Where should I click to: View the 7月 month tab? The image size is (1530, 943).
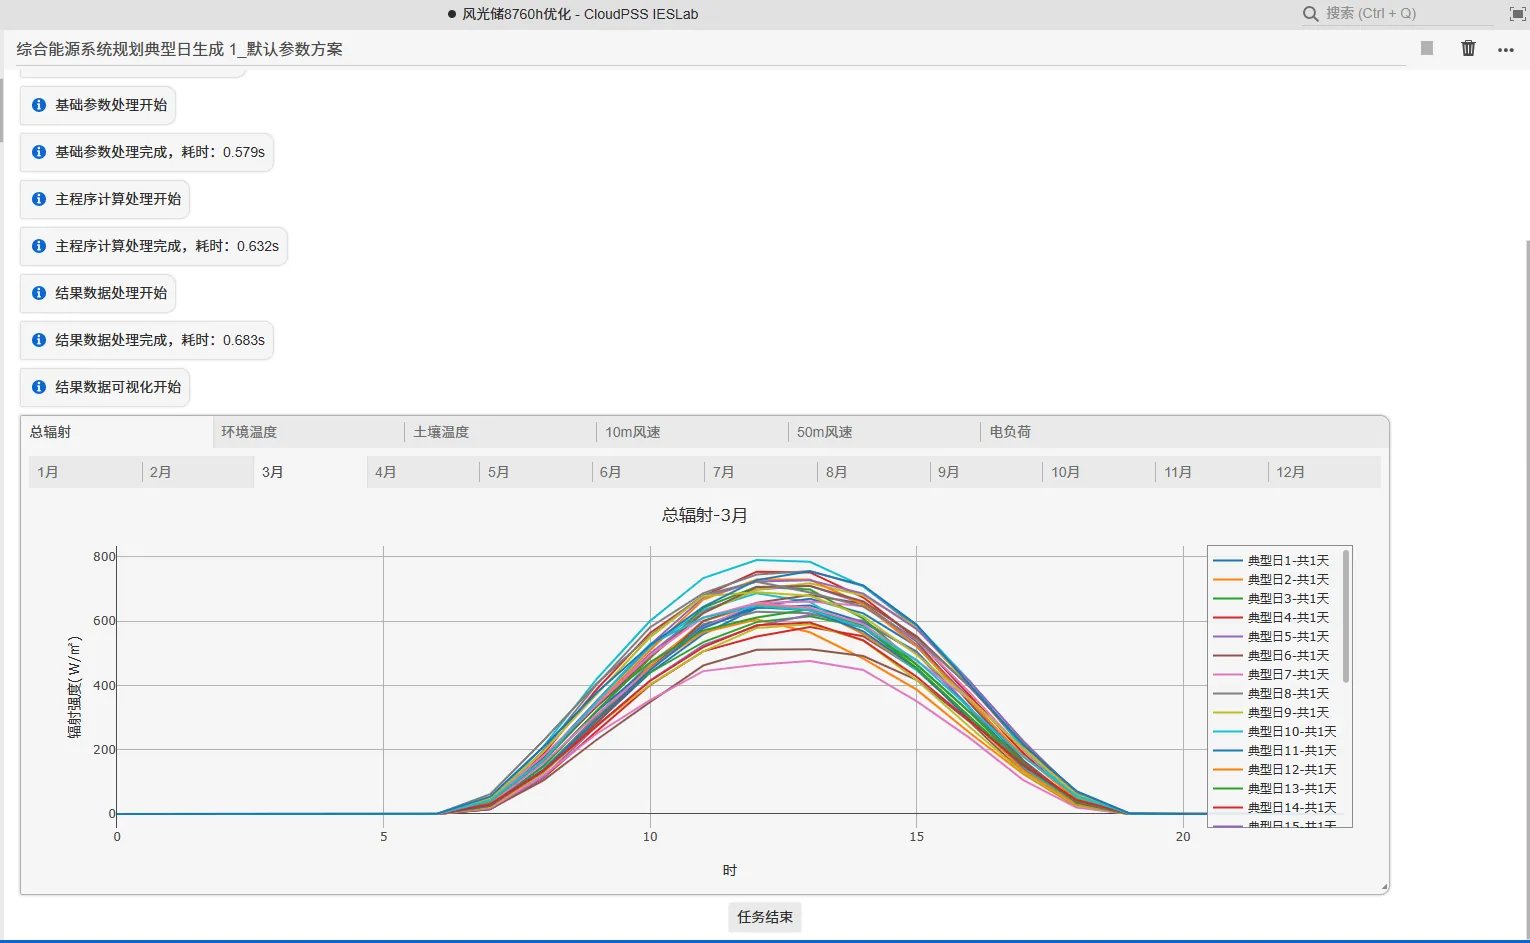coord(762,472)
